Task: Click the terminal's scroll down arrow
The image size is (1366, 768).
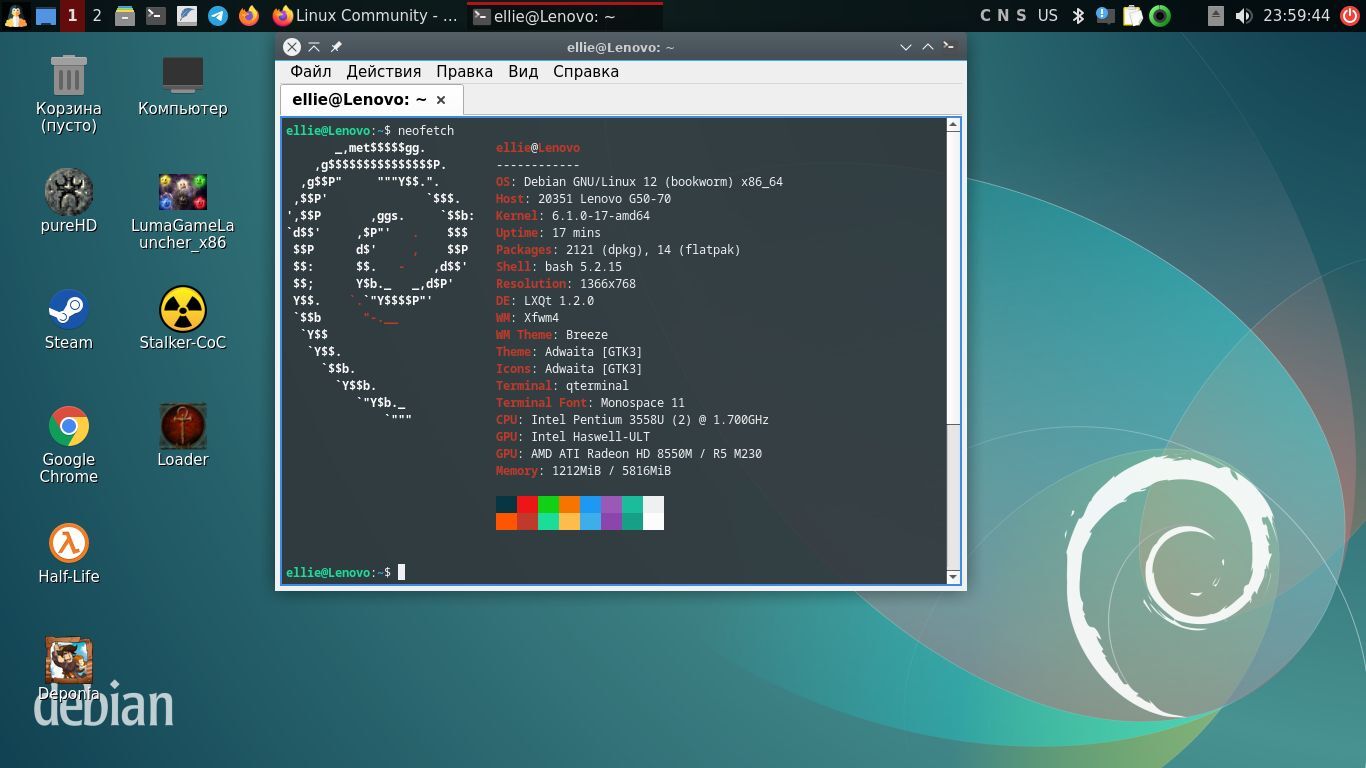Action: pos(953,576)
